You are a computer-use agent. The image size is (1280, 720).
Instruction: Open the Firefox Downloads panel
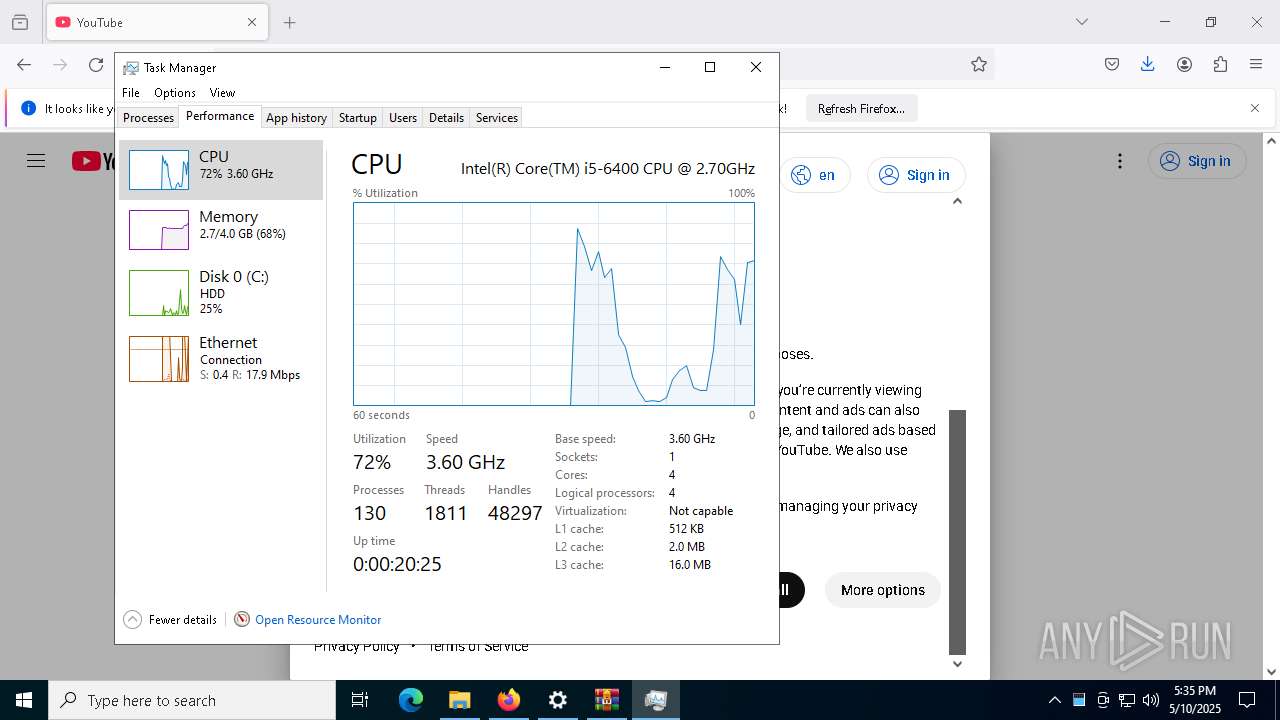point(1148,64)
